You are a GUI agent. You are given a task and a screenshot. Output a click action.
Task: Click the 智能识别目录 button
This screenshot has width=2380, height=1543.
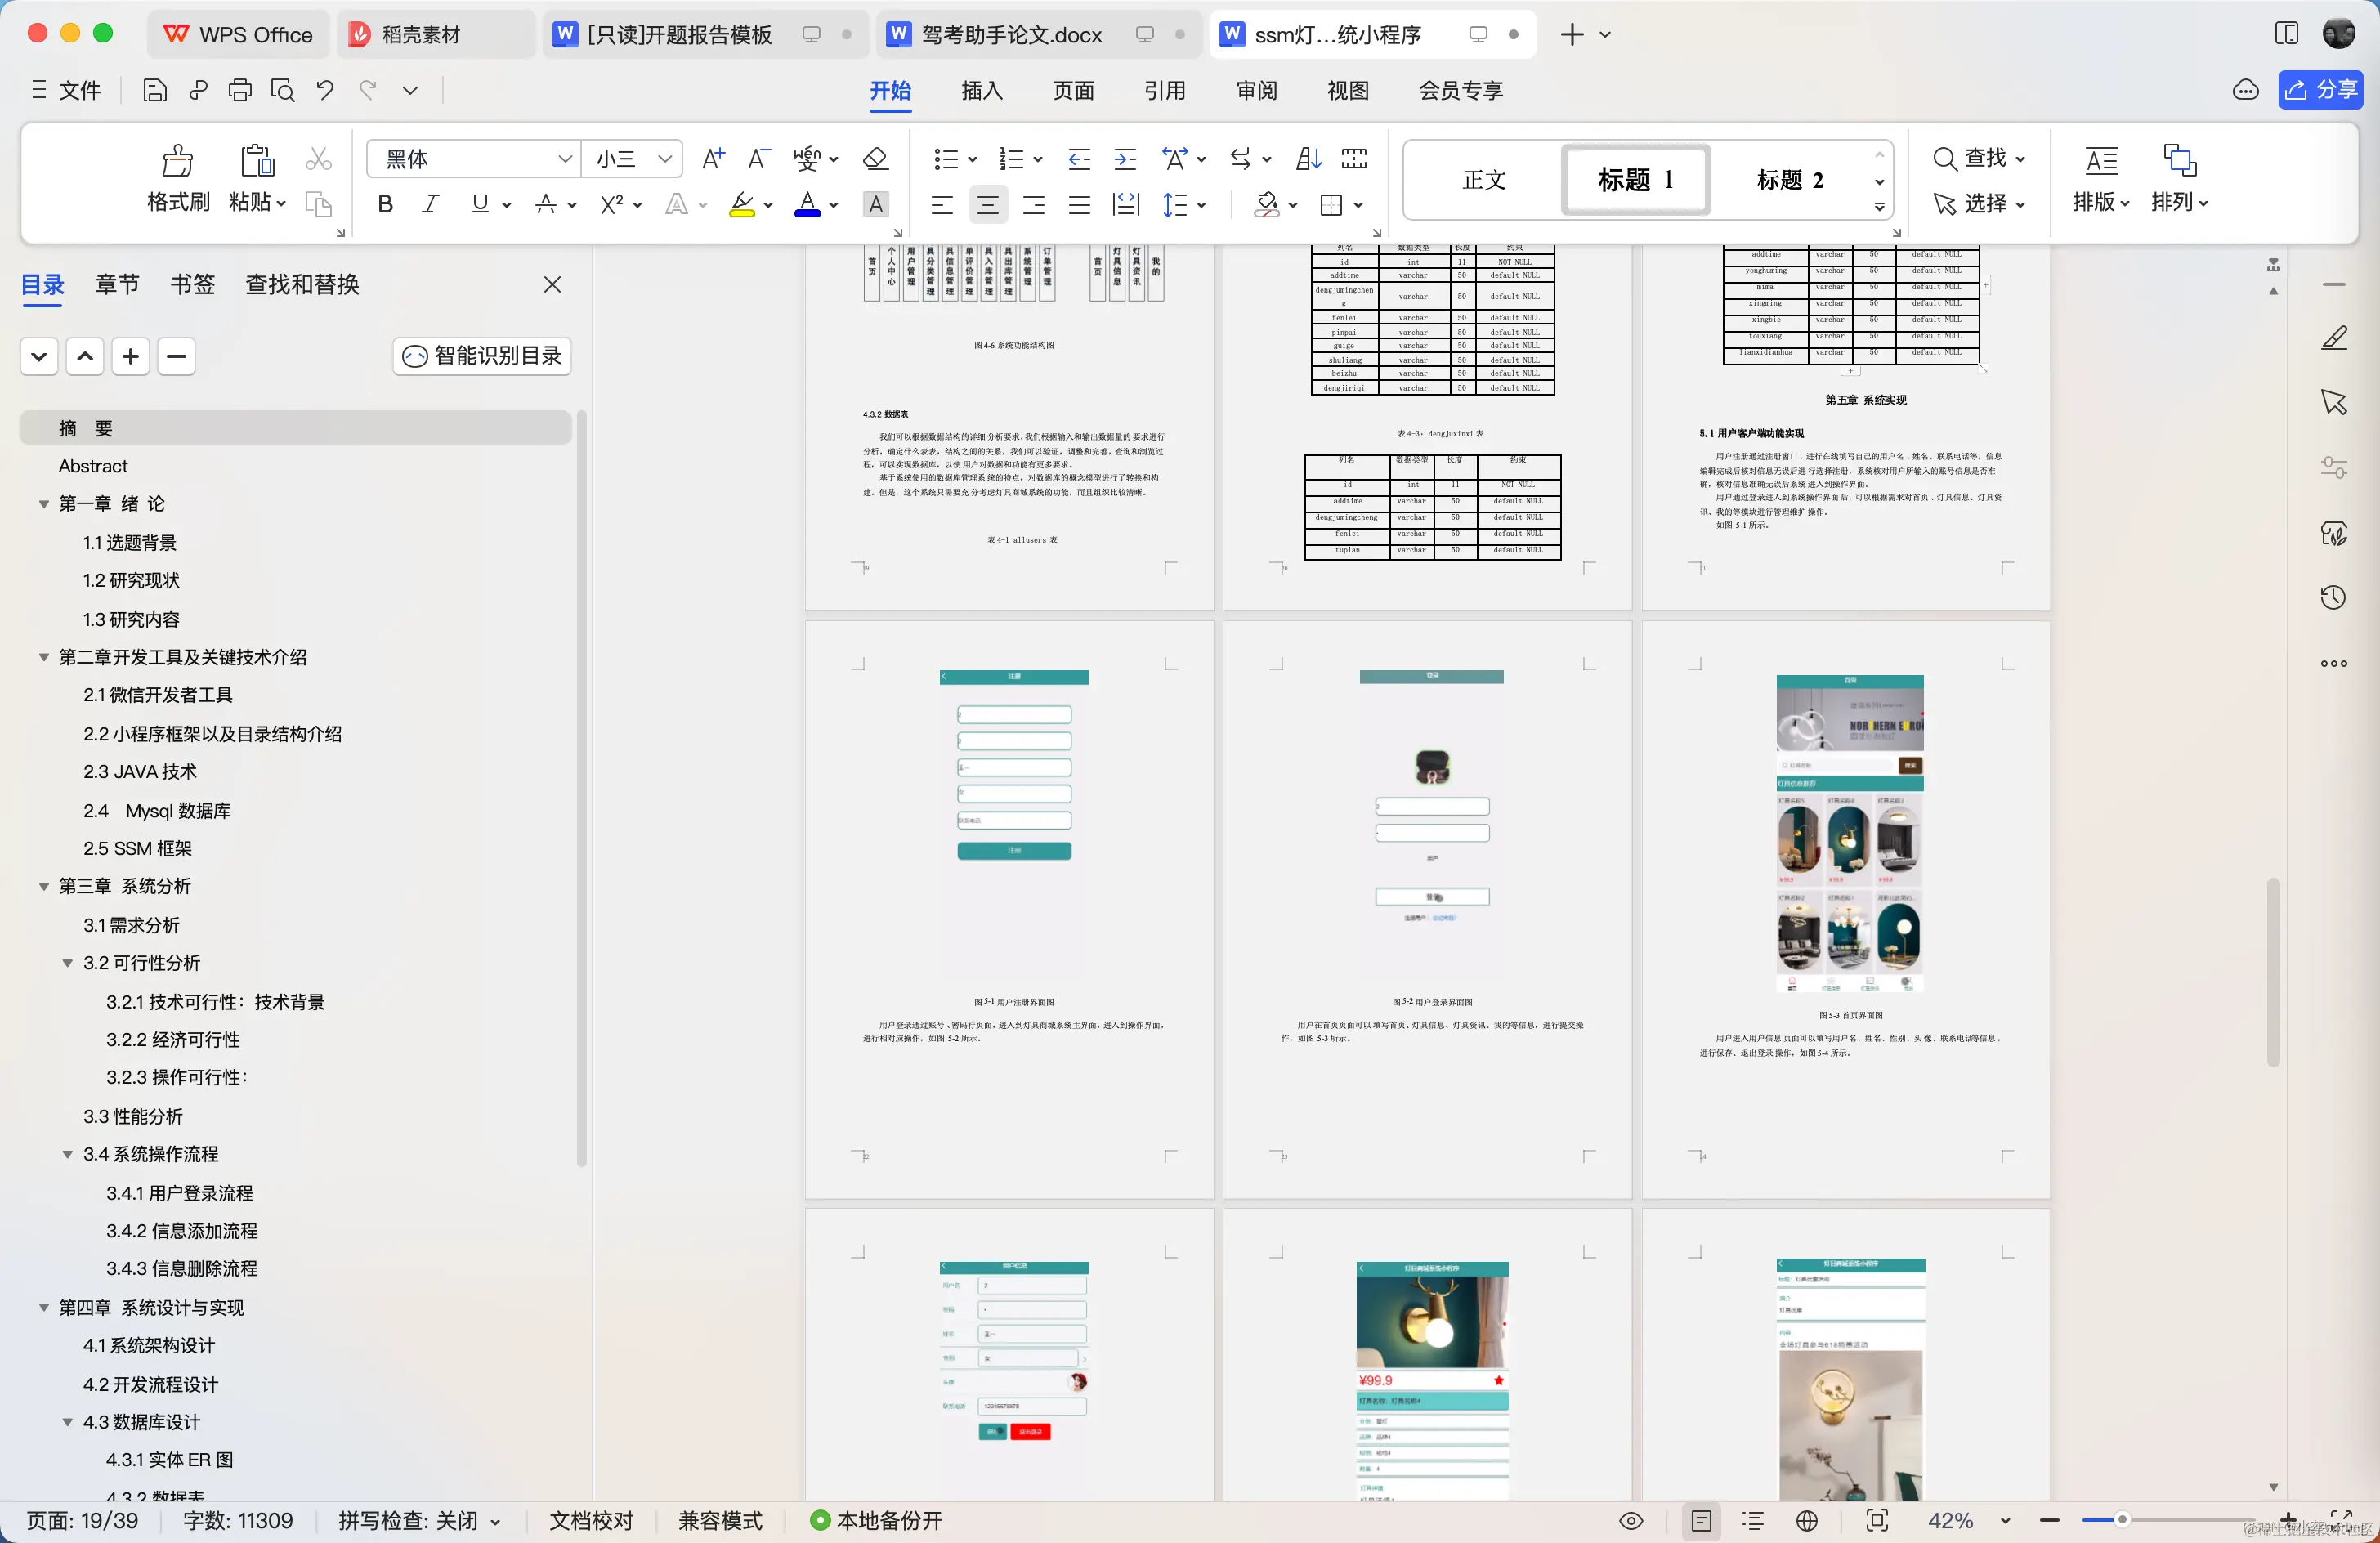coord(481,356)
